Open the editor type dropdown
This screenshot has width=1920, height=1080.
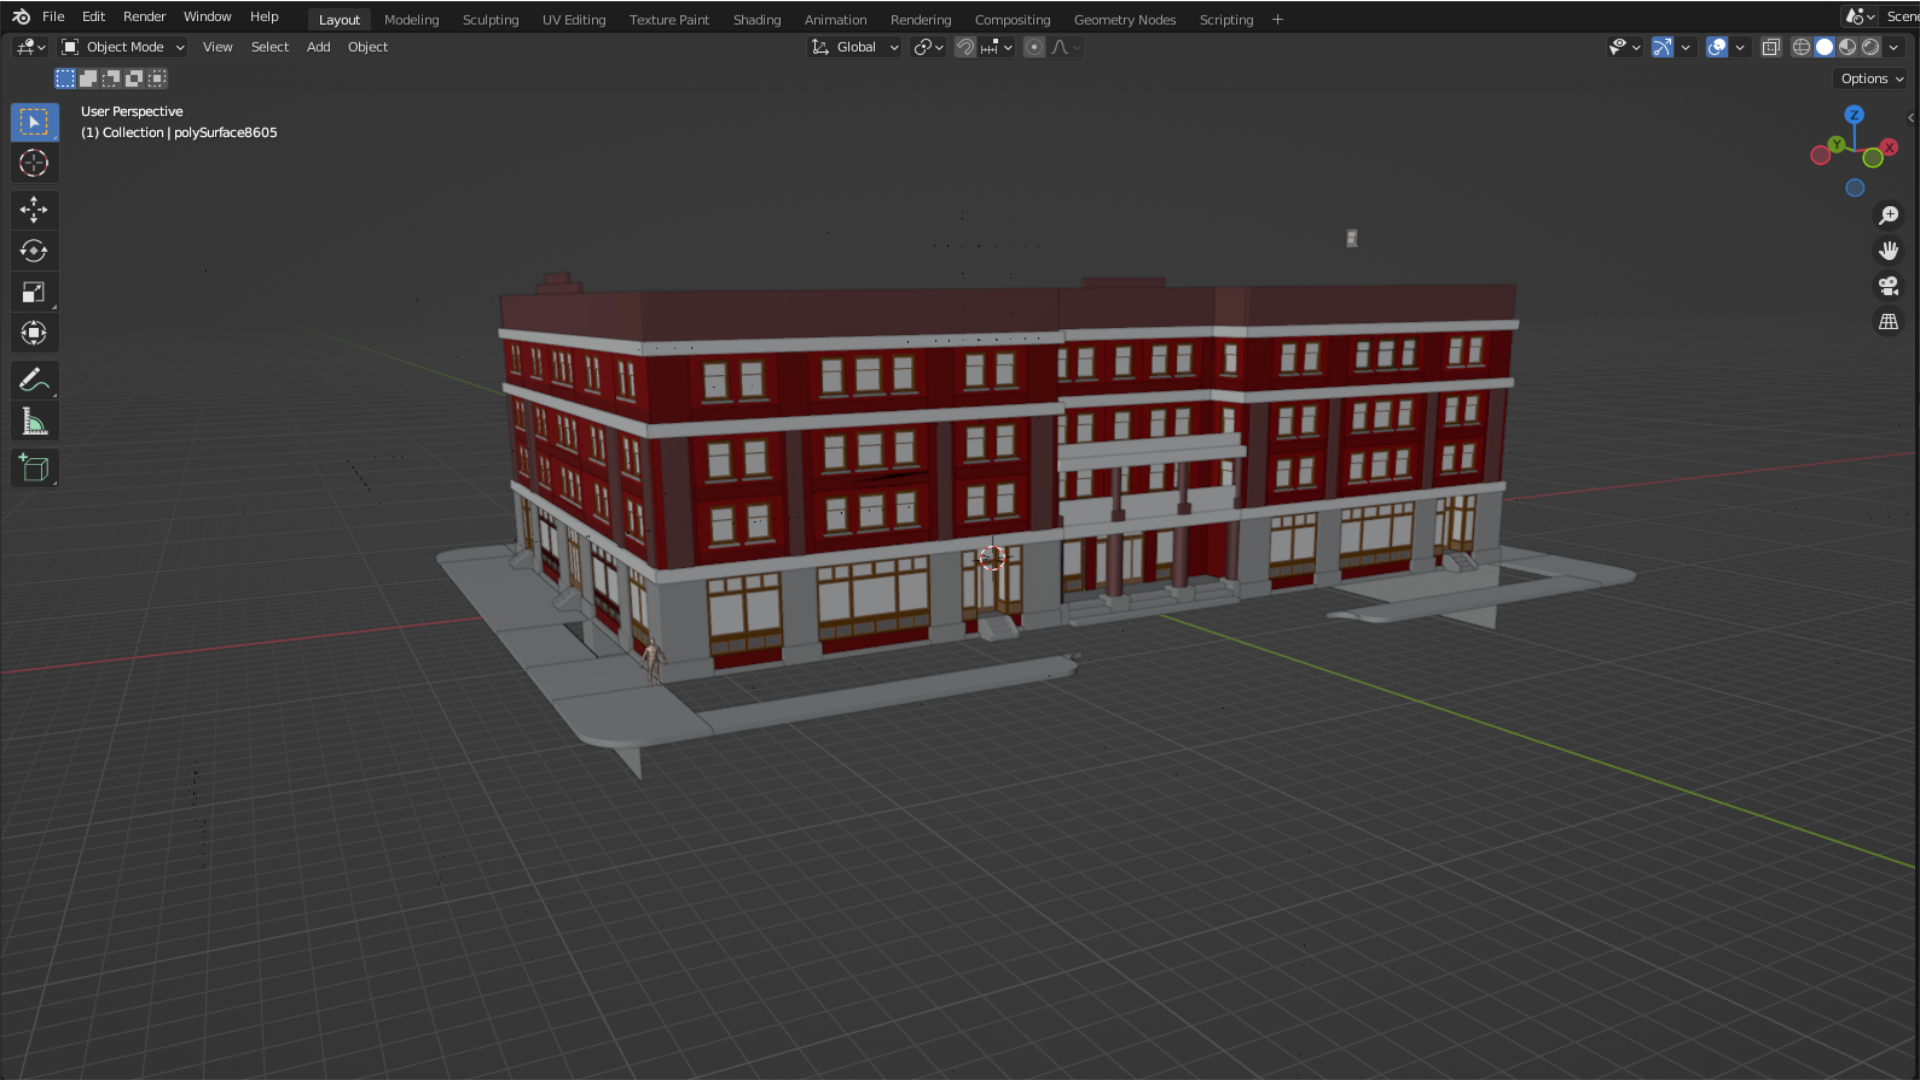coord(31,47)
